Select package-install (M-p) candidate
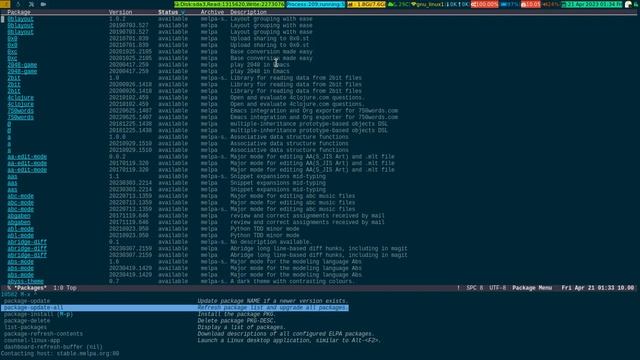This screenshot has width=640, height=360. click(38, 314)
